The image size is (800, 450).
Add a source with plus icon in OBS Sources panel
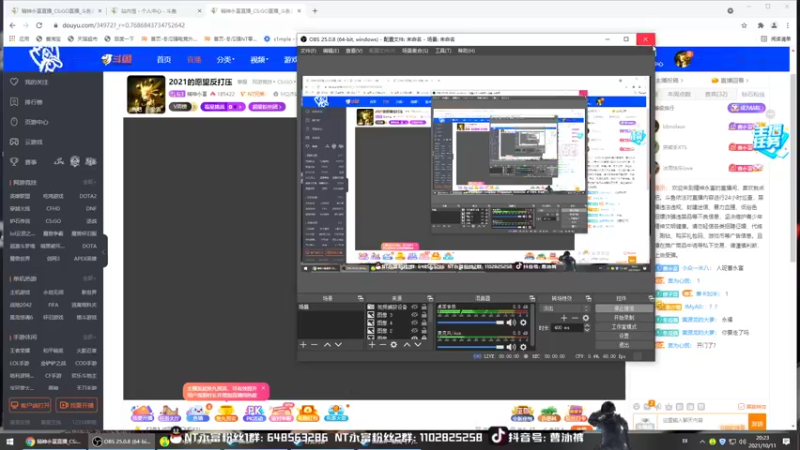[372, 345]
